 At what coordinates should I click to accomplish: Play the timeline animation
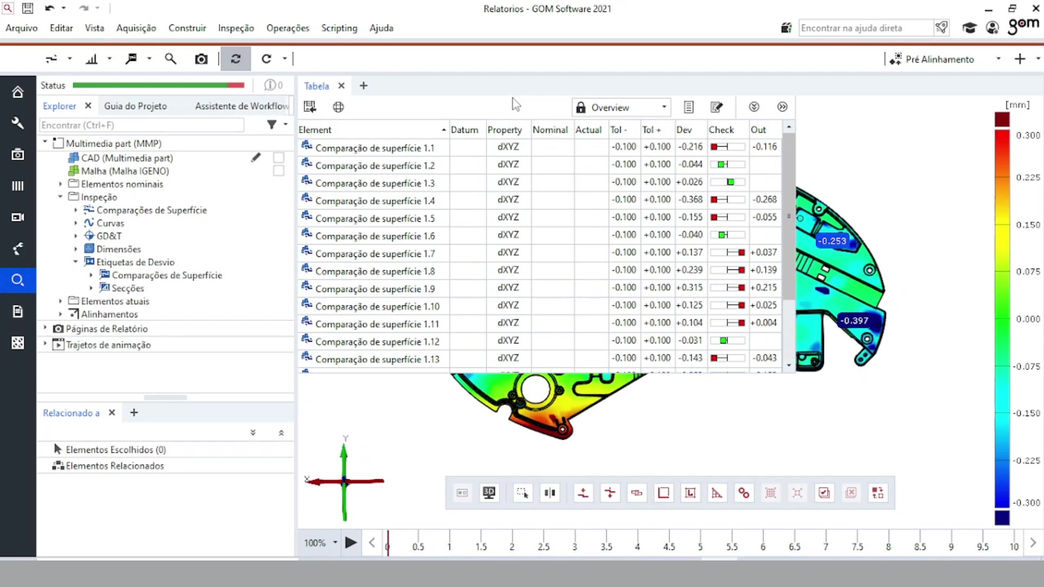[351, 543]
